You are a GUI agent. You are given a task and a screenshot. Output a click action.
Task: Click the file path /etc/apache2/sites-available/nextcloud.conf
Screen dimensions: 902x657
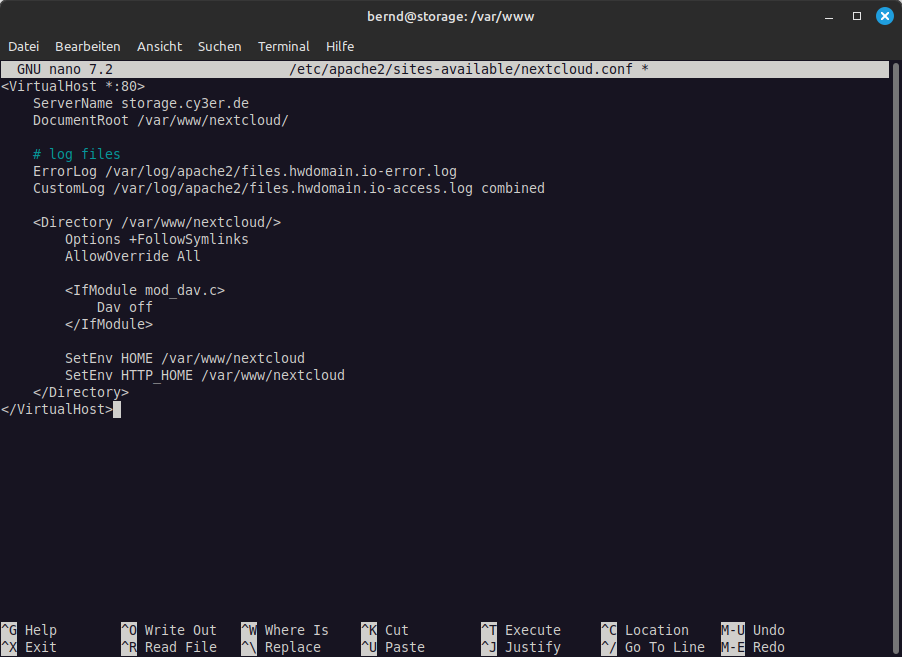(461, 70)
